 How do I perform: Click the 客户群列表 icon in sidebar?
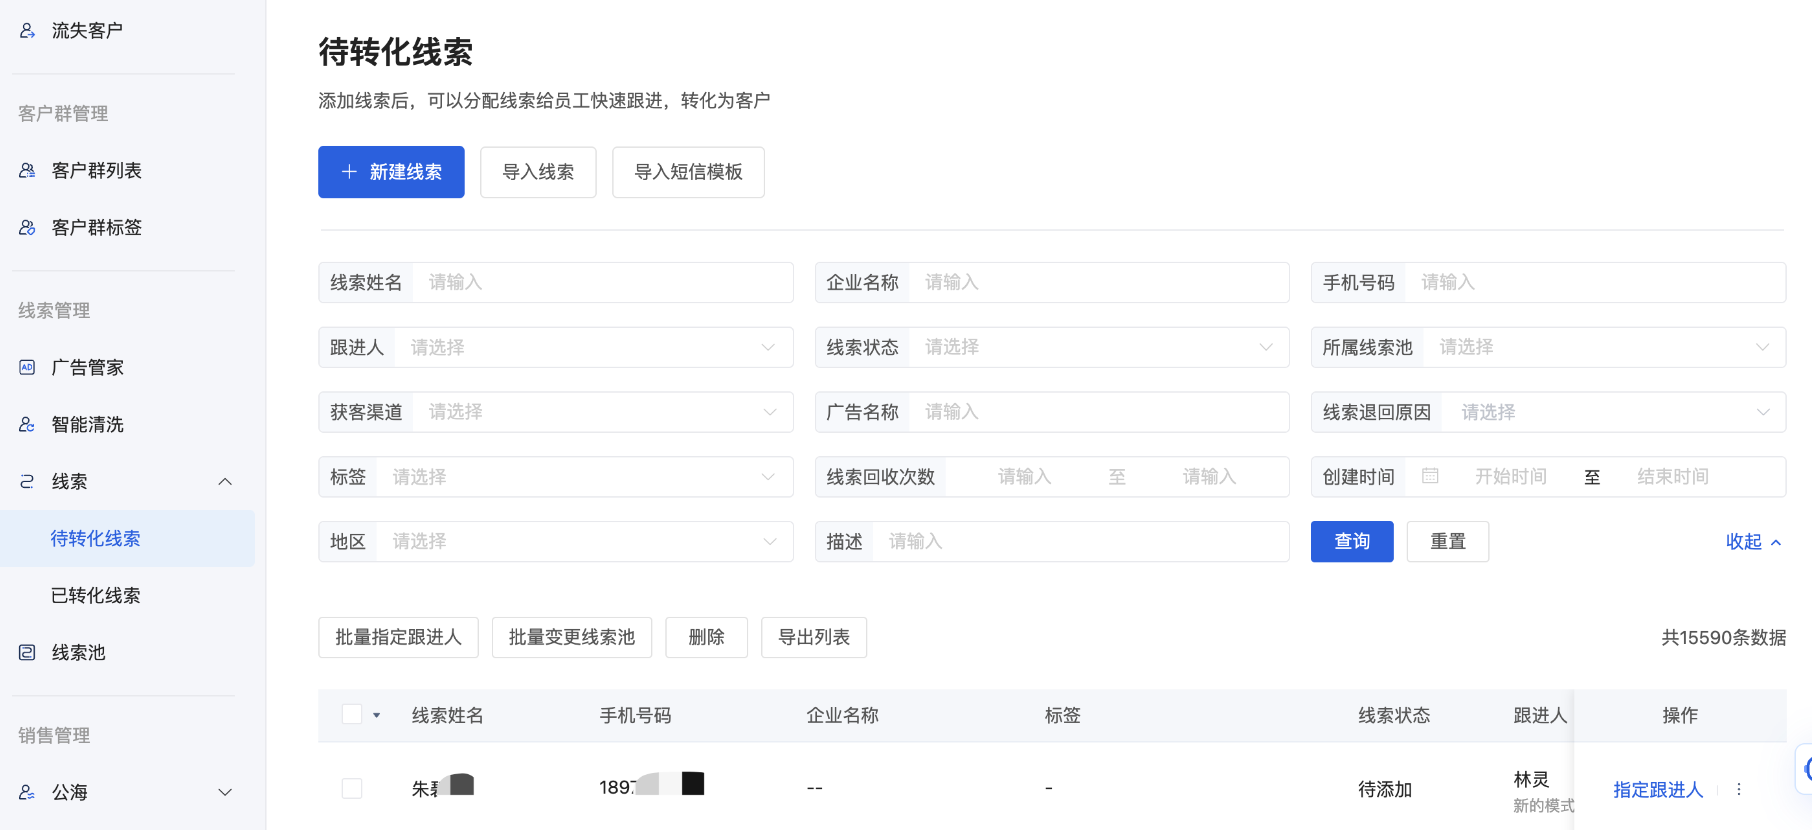click(27, 171)
